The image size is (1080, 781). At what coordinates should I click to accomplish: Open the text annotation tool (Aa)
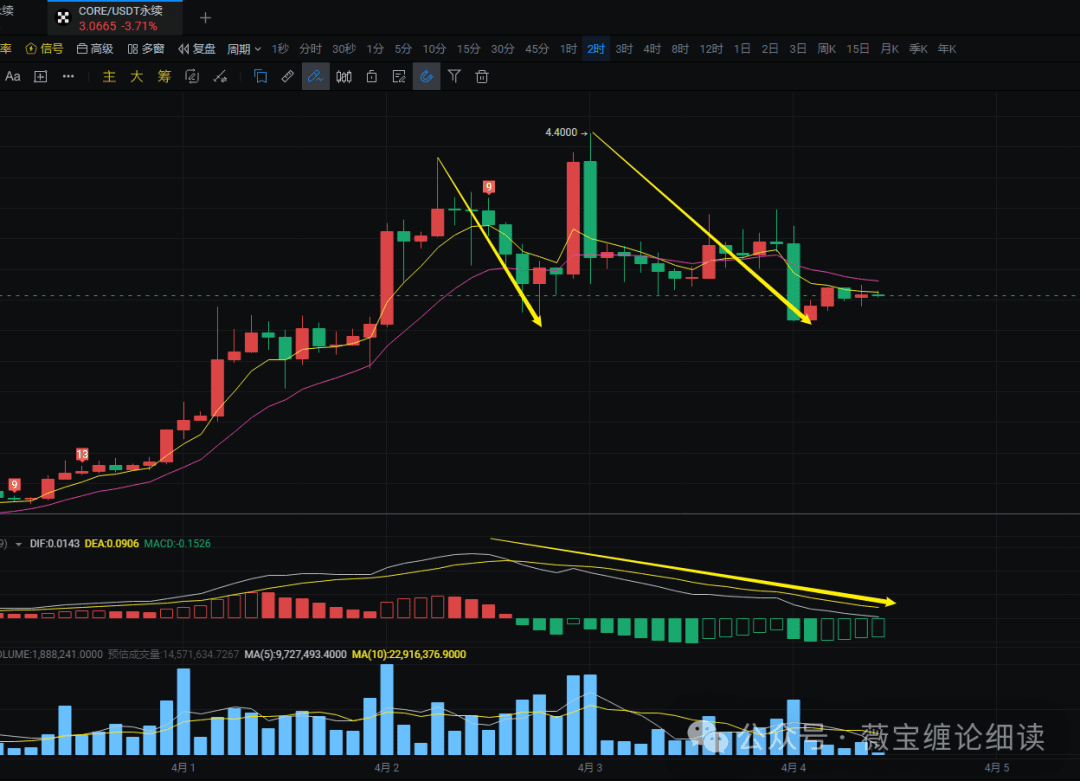click(x=12, y=76)
